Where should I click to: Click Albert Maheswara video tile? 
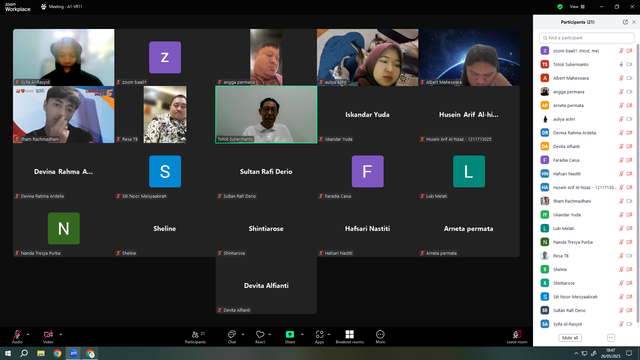coord(469,57)
